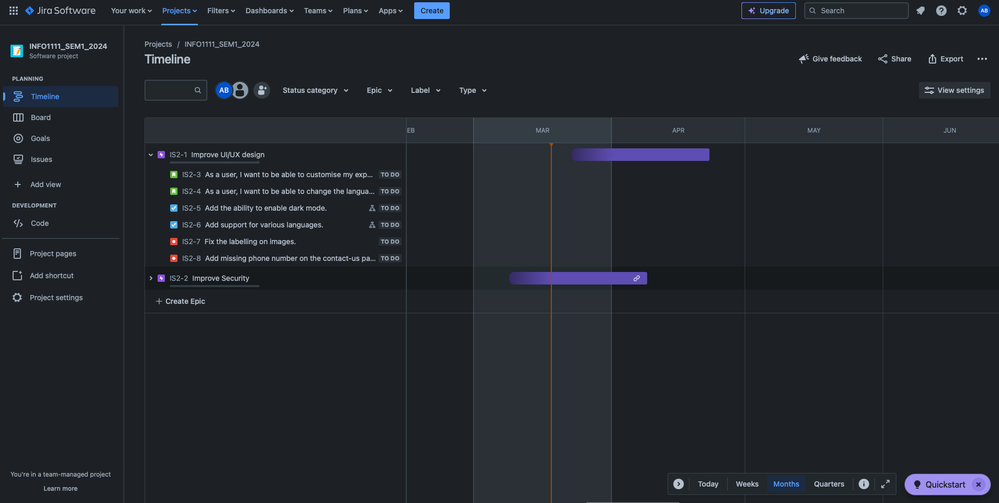
Task: Click the blue Create button
Action: [432, 11]
